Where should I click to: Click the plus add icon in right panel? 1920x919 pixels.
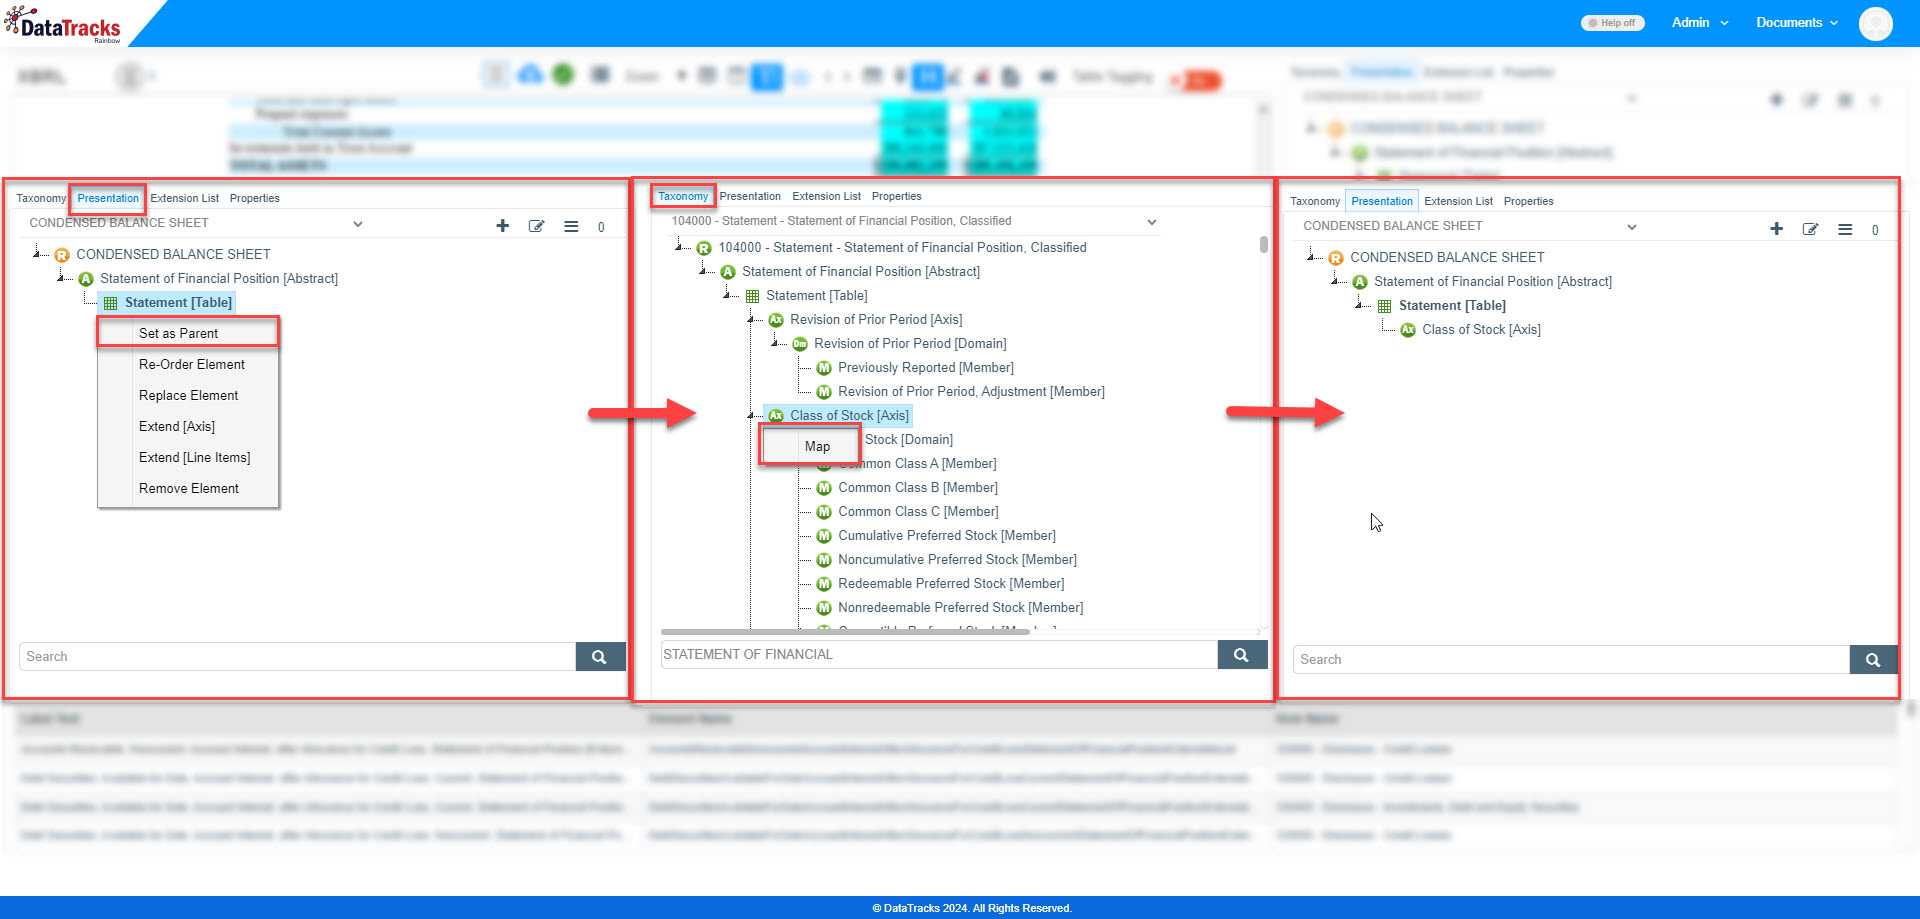coord(1777,229)
